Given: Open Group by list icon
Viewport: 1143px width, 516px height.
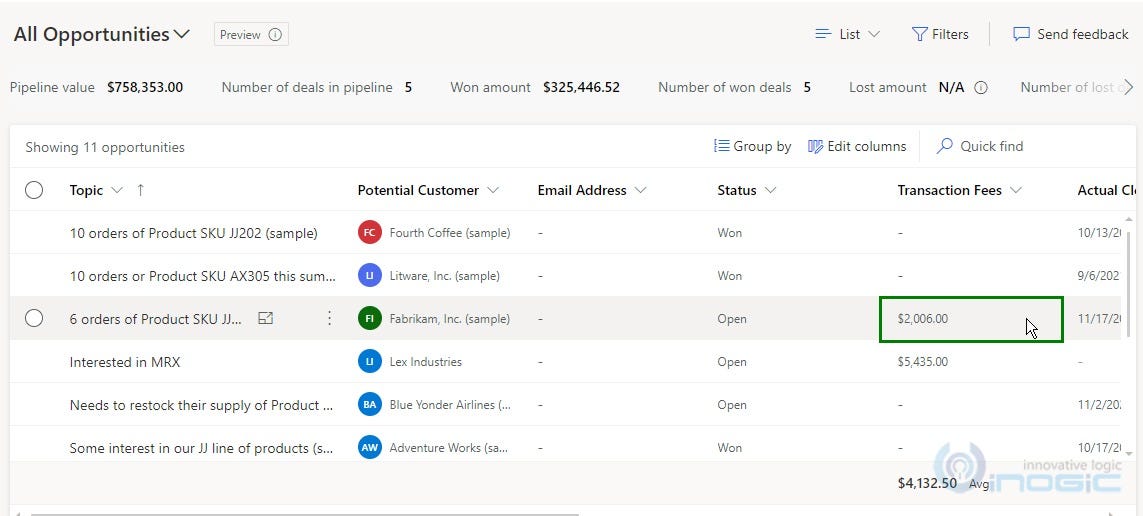Looking at the screenshot, I should click(x=722, y=146).
